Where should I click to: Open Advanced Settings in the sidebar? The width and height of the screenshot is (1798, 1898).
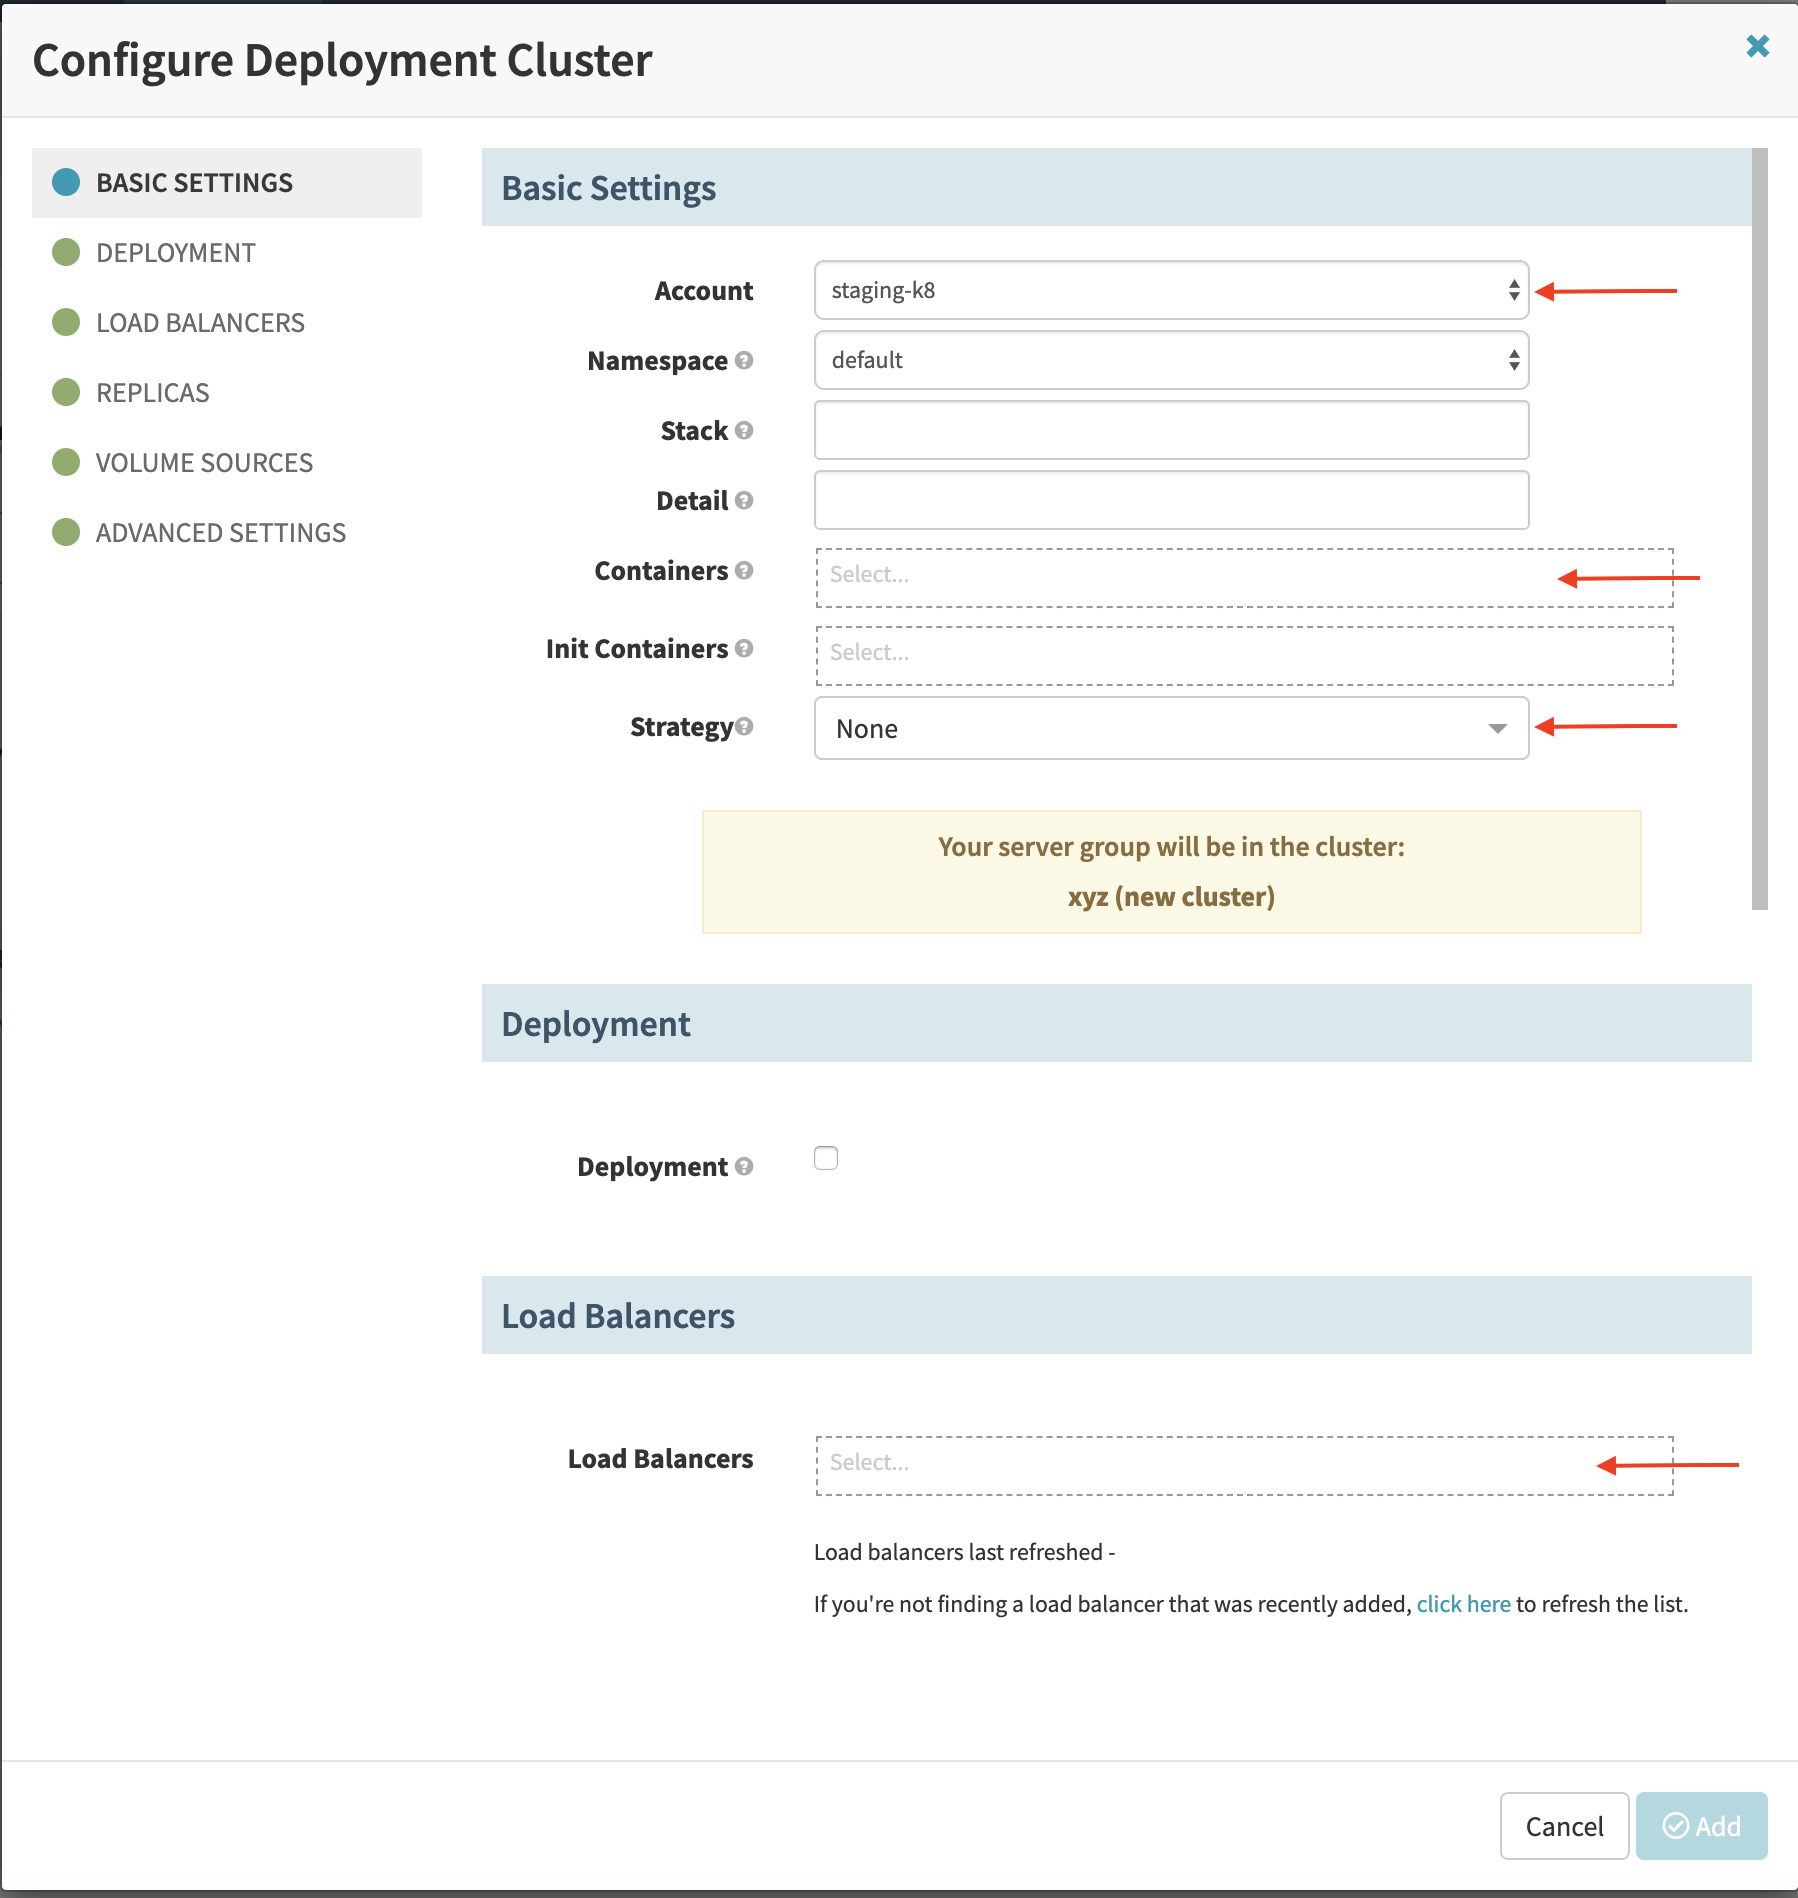point(220,533)
